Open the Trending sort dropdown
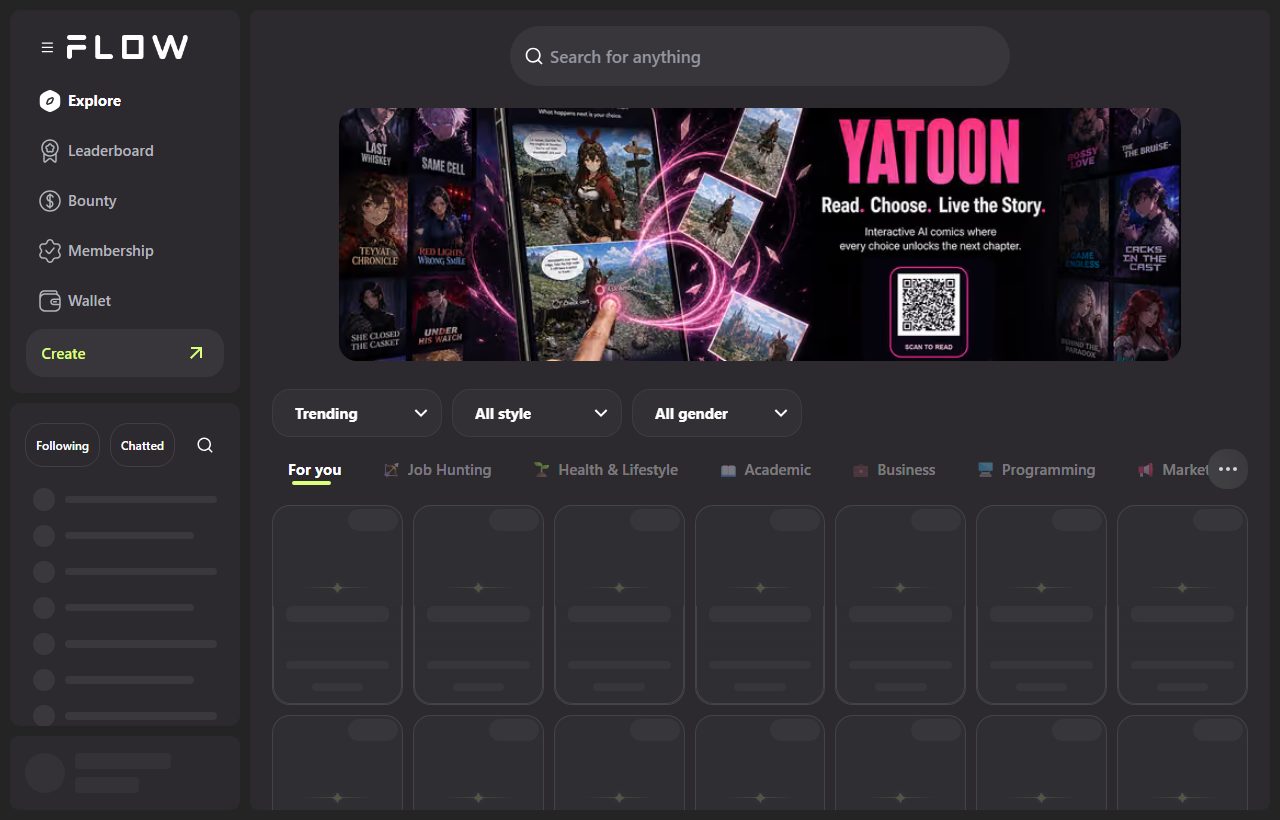 pos(357,413)
